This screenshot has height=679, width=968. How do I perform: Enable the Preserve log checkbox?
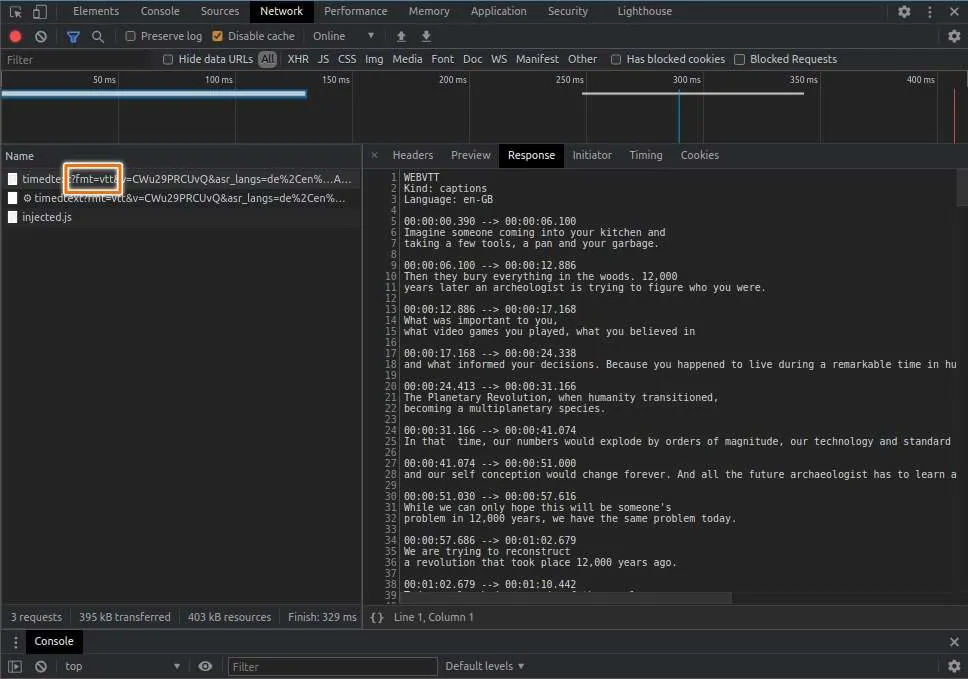(130, 36)
